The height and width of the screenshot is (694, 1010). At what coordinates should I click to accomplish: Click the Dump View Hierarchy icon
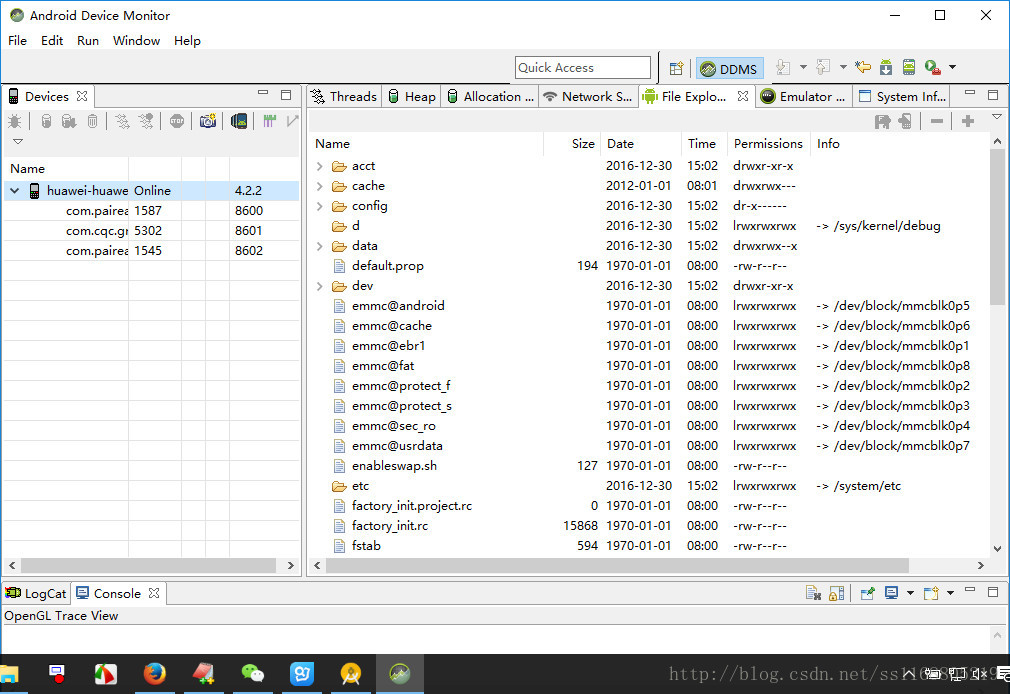point(239,121)
